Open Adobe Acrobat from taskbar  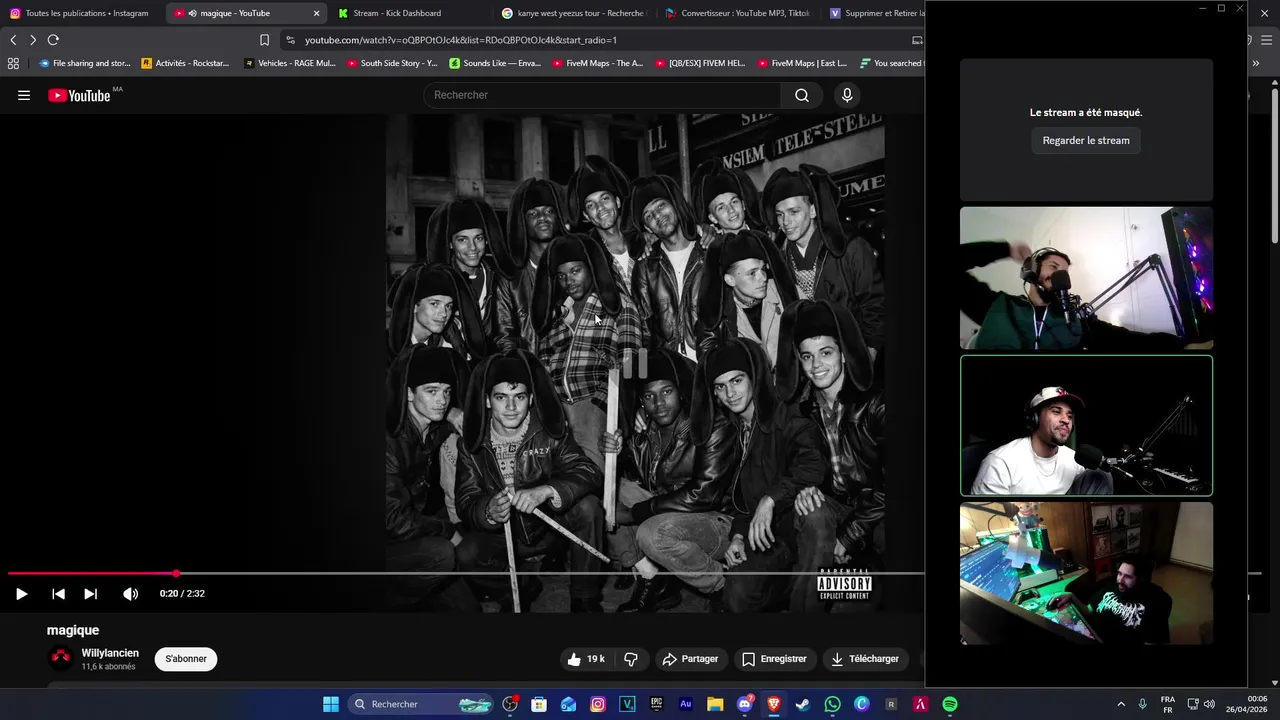[920, 704]
